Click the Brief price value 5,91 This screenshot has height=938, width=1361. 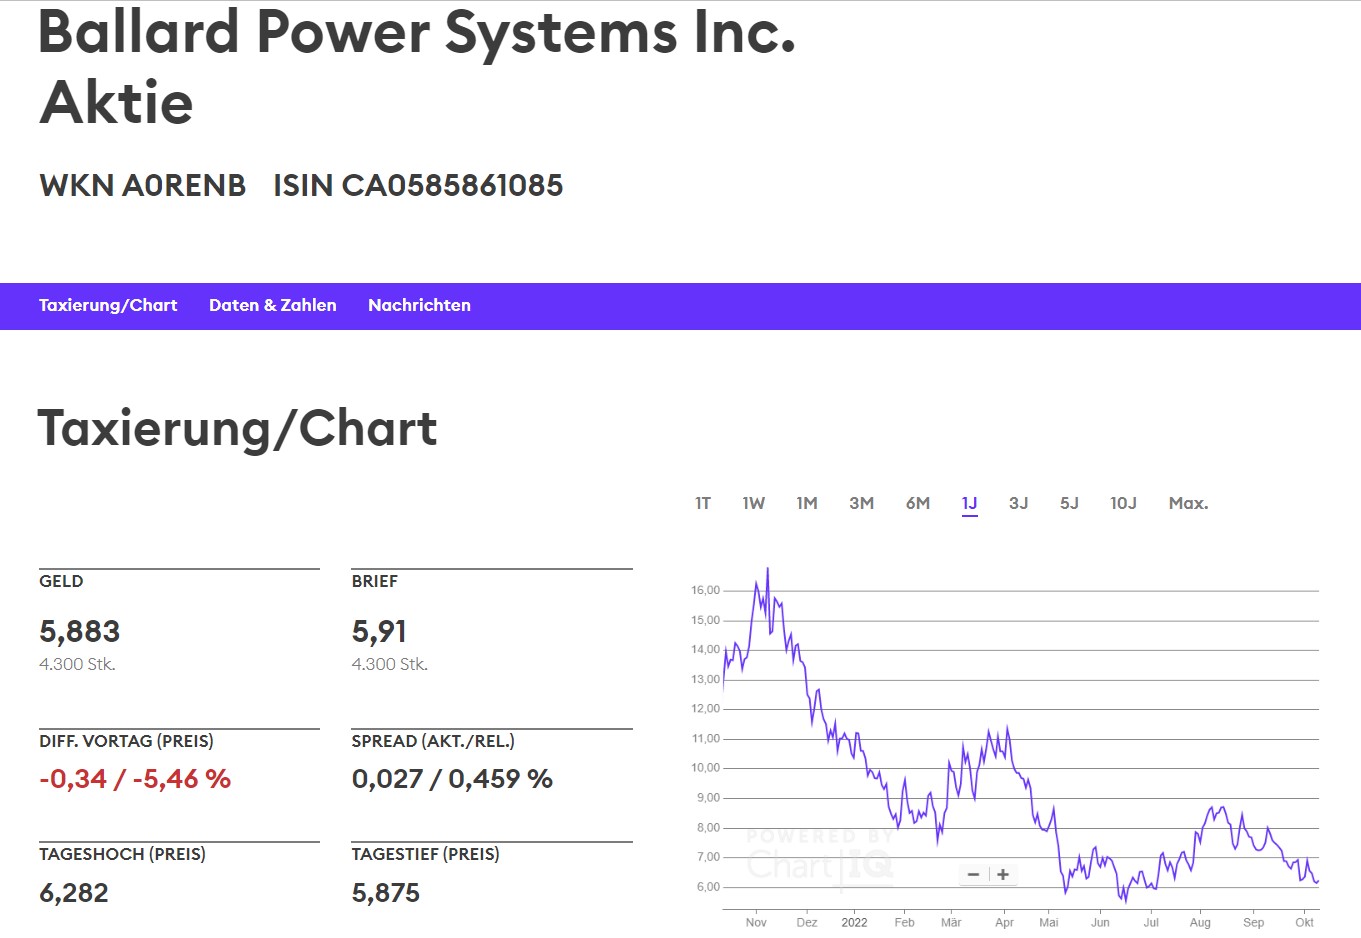click(379, 632)
